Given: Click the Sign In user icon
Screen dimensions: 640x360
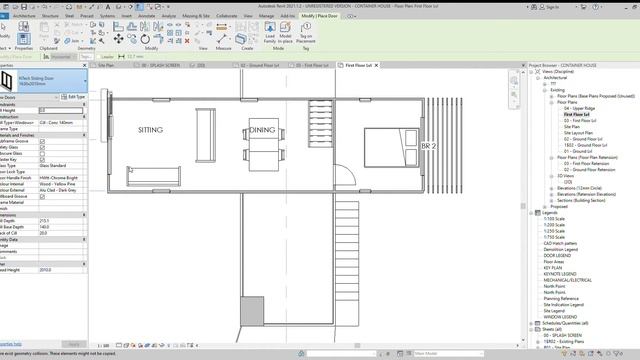Looking at the screenshot, I should (542, 7).
